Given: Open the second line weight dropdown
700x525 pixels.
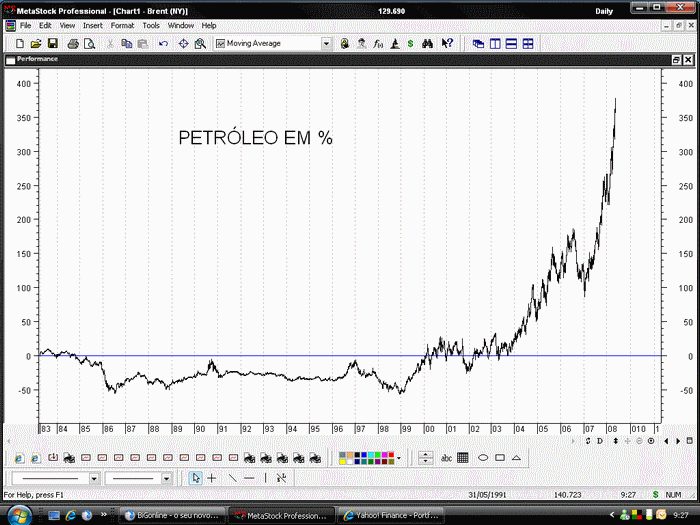Looking at the screenshot, I should 166,479.
